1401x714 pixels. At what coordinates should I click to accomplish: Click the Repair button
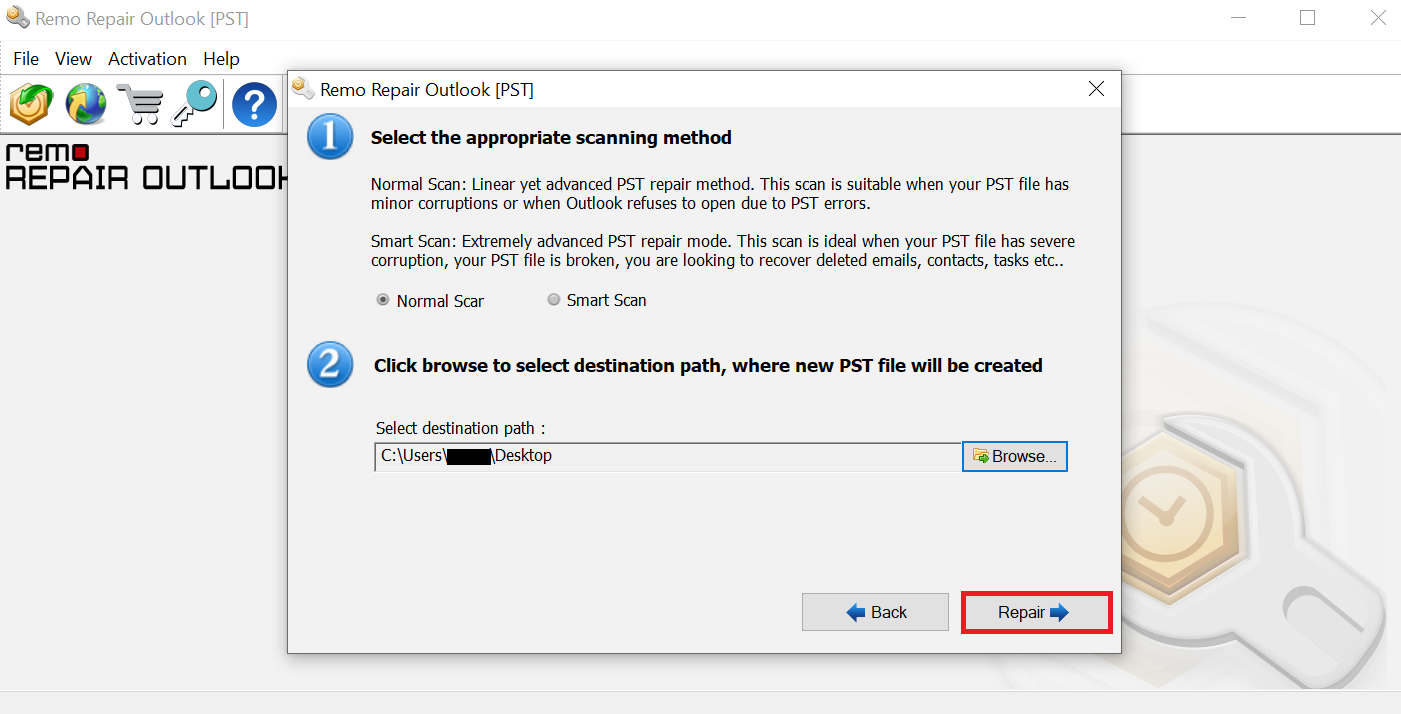pos(1035,612)
